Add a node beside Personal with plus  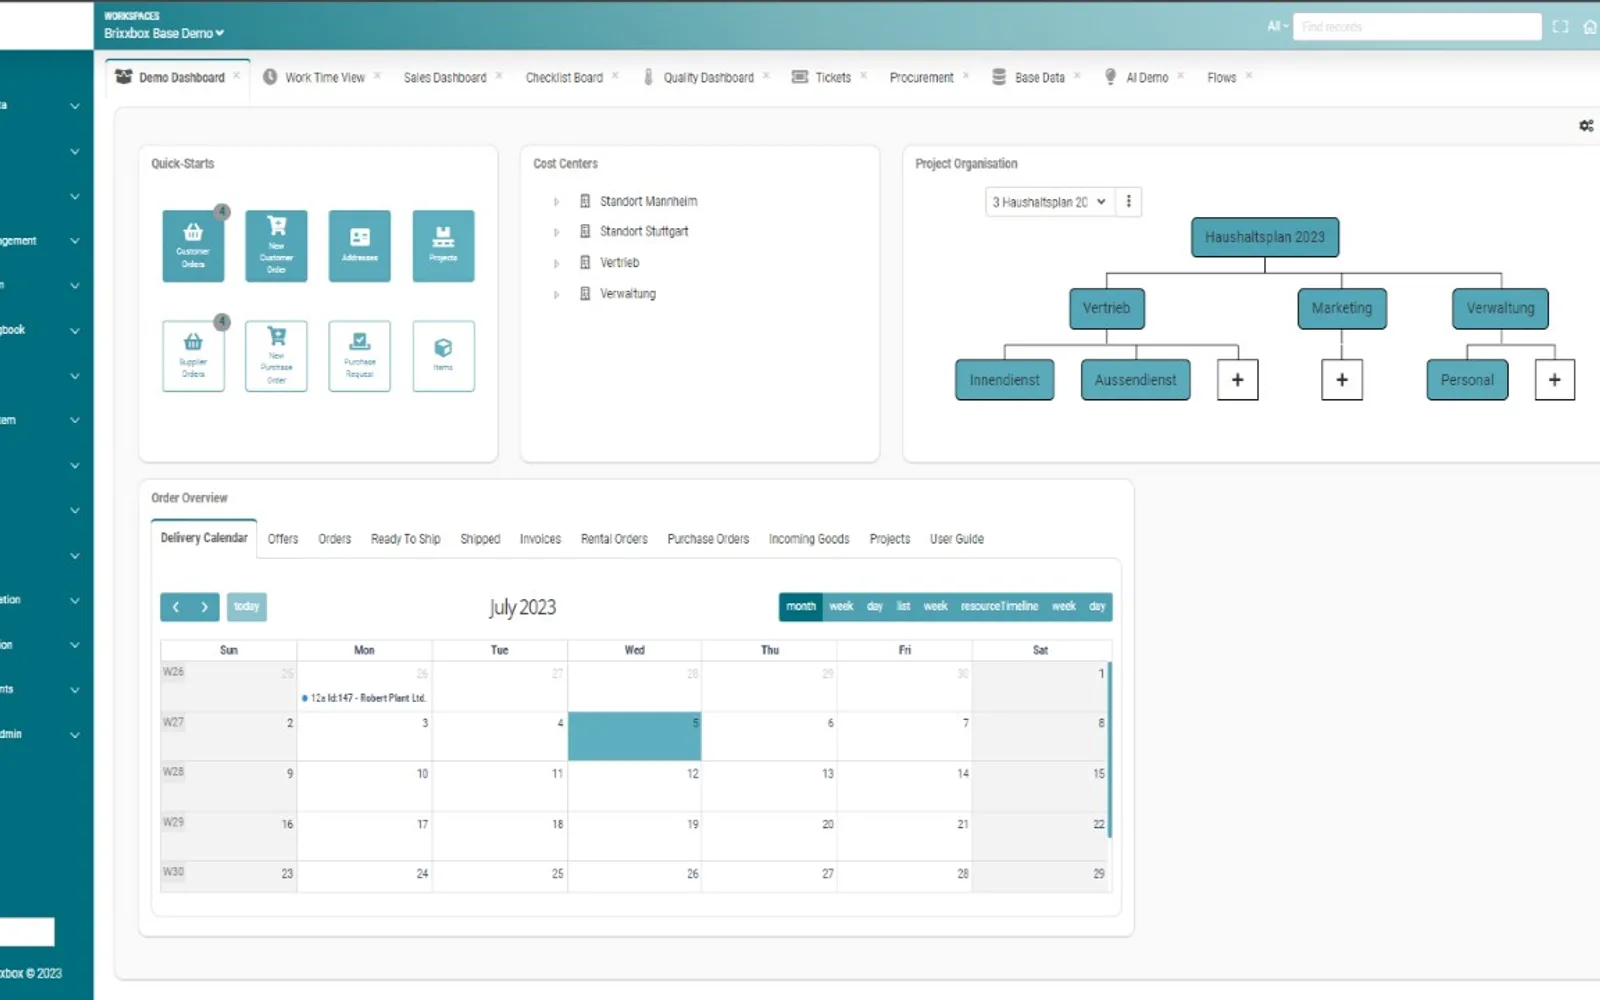[1555, 380]
